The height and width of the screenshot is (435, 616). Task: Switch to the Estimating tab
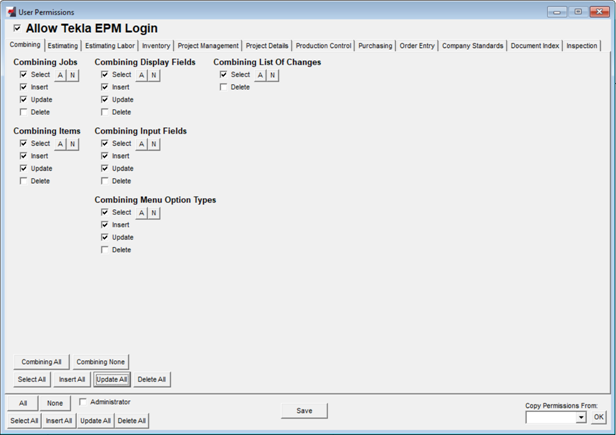point(63,46)
